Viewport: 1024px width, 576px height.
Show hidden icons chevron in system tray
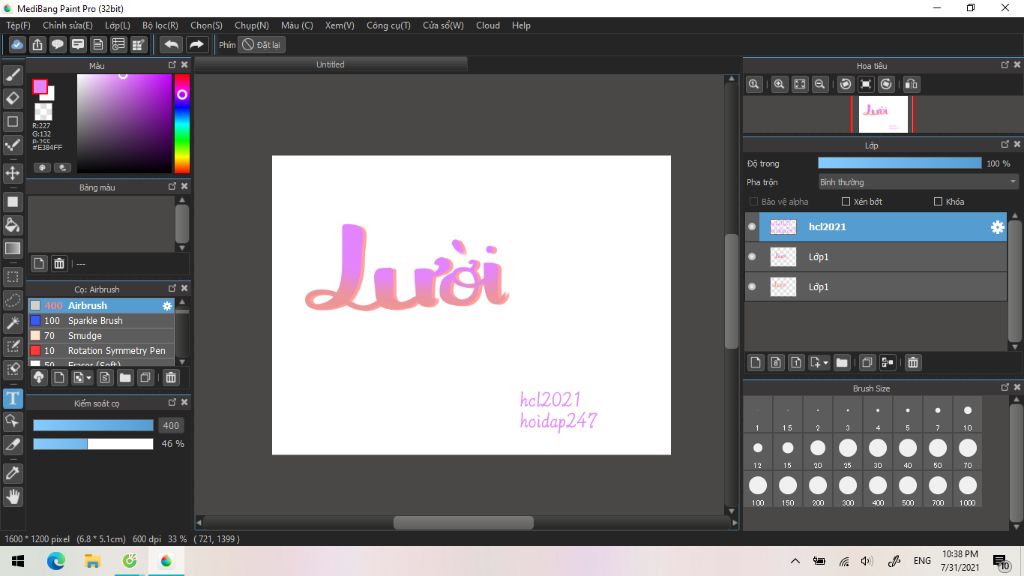795,561
